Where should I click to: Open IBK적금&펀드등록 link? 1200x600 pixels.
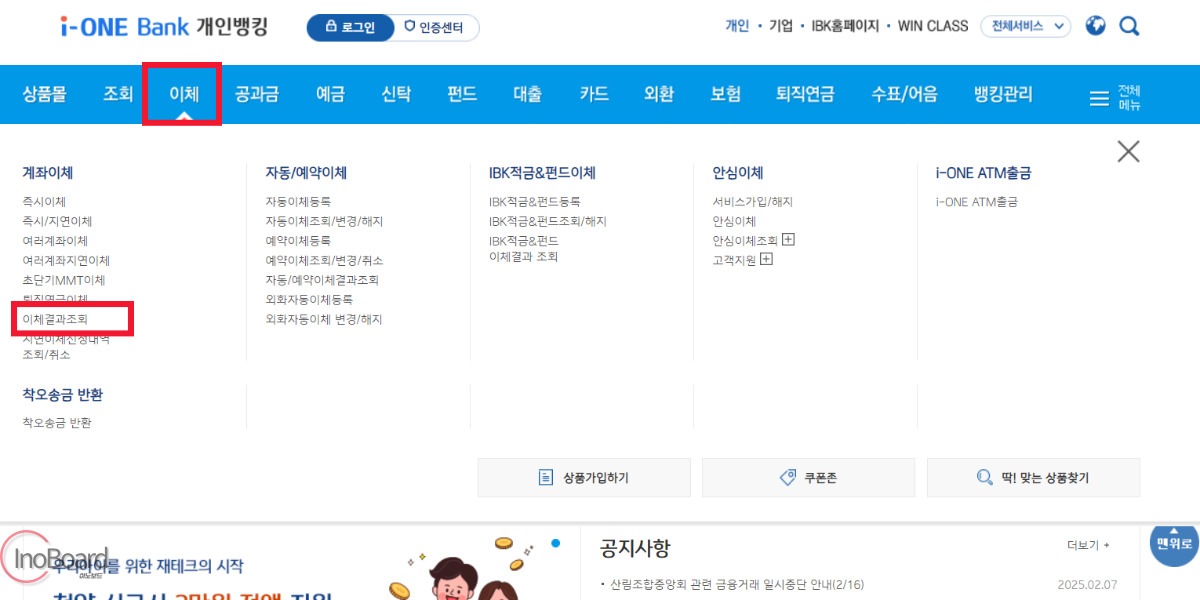point(534,202)
